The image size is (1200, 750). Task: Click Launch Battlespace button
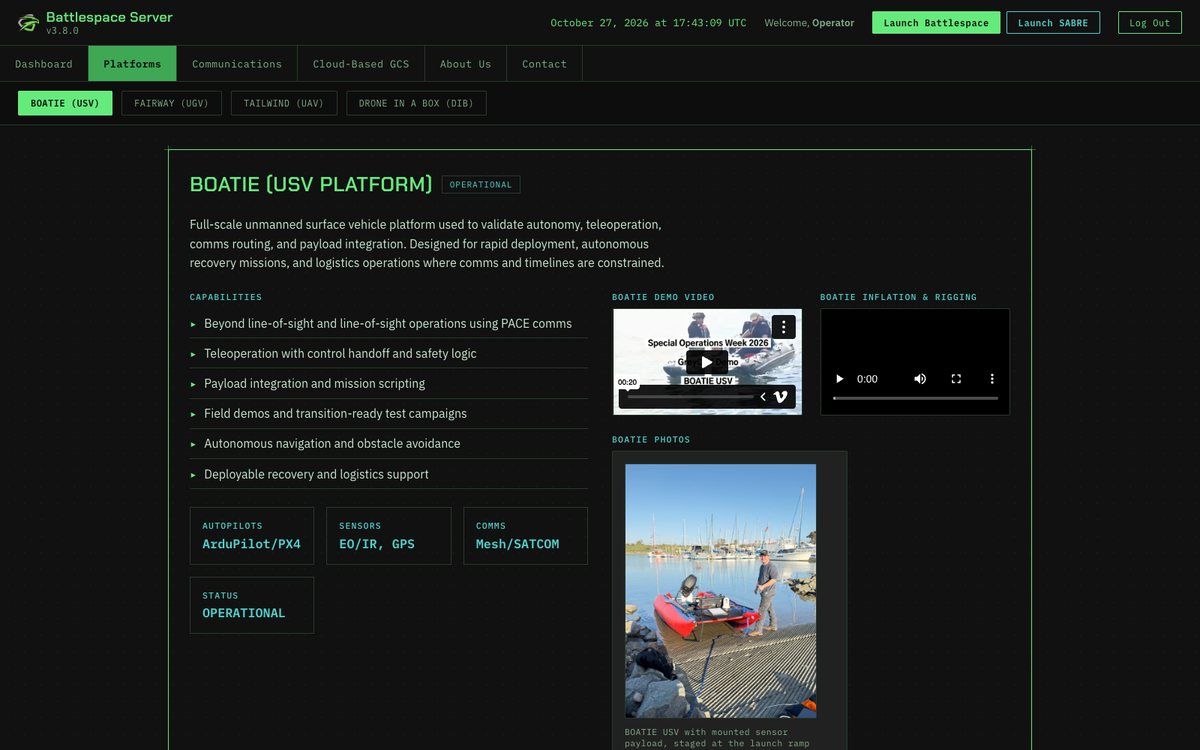(936, 23)
